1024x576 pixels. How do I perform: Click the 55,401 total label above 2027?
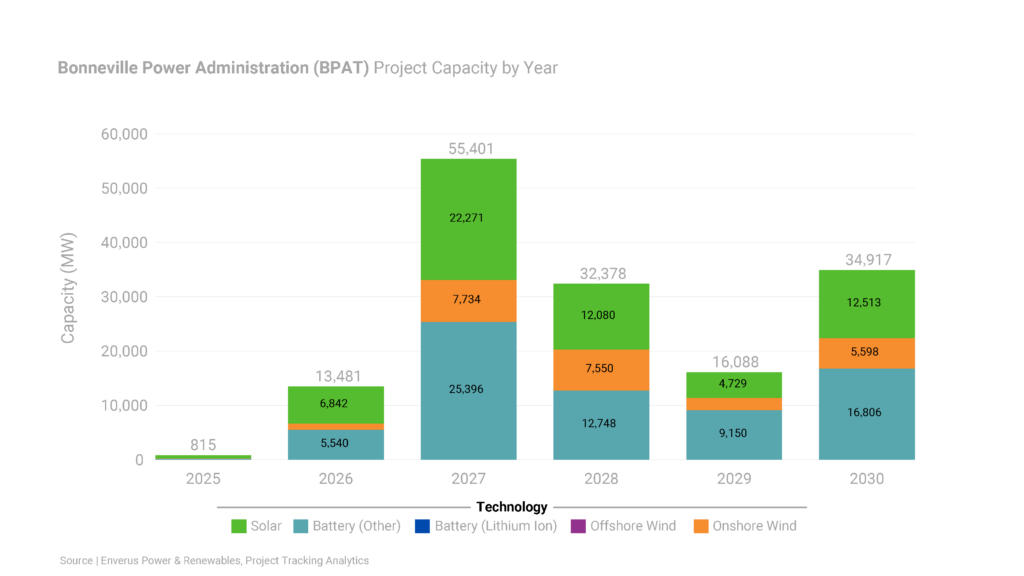pyautogui.click(x=468, y=148)
